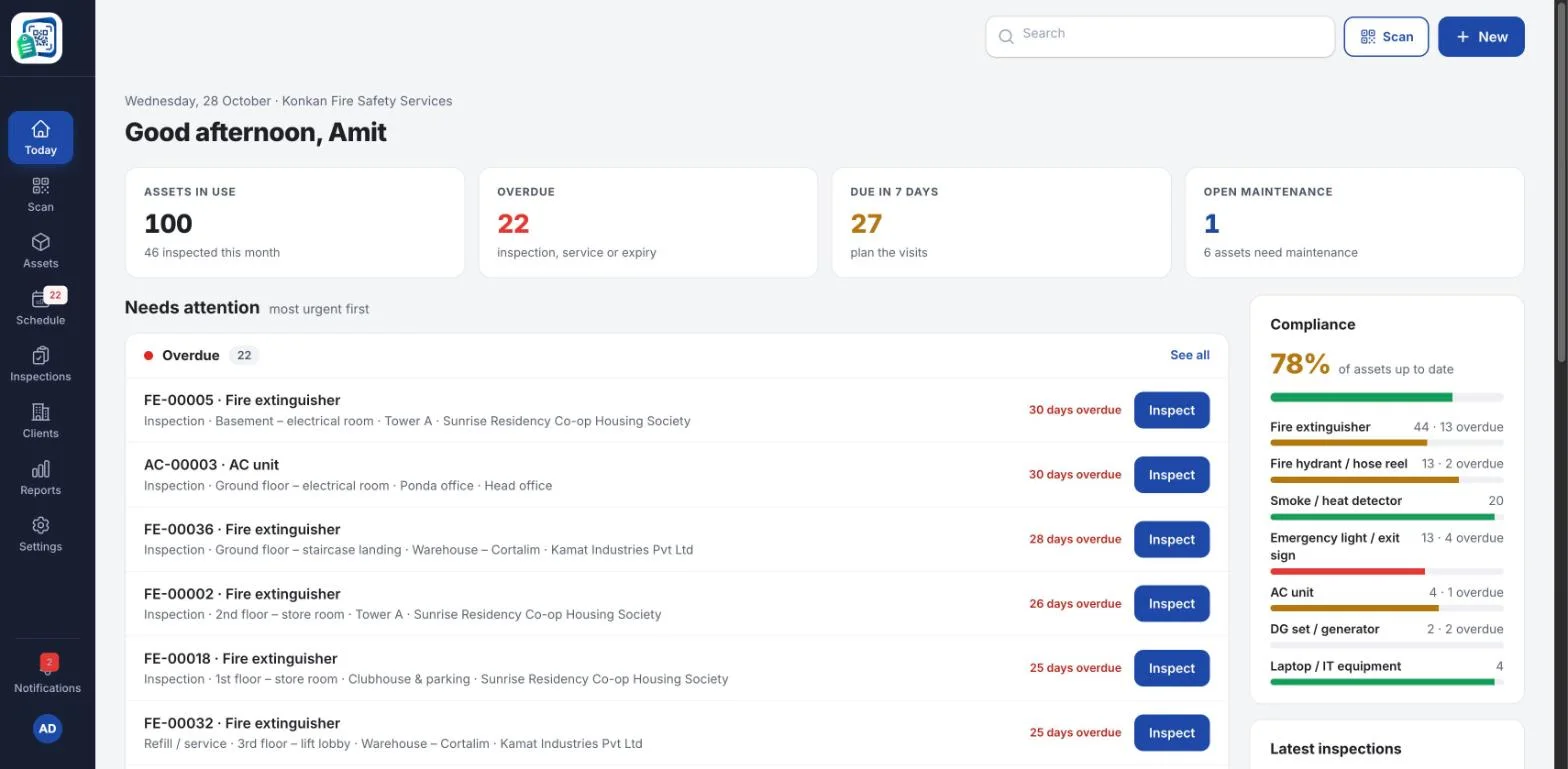Viewport: 1568px width, 769px height.
Task: Navigate to the Clients section
Action: tap(41, 421)
